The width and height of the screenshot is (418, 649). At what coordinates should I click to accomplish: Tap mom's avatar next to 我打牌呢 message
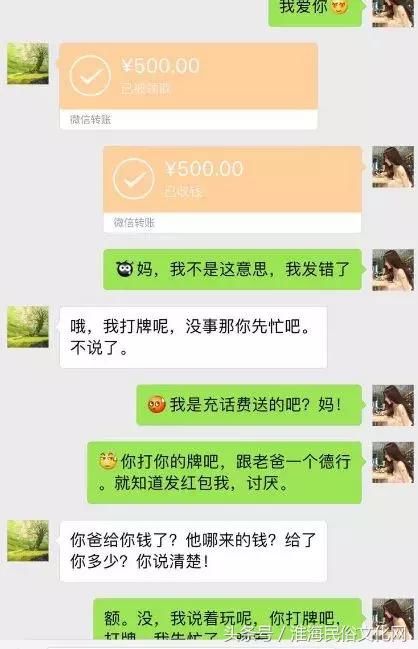pos(28,327)
